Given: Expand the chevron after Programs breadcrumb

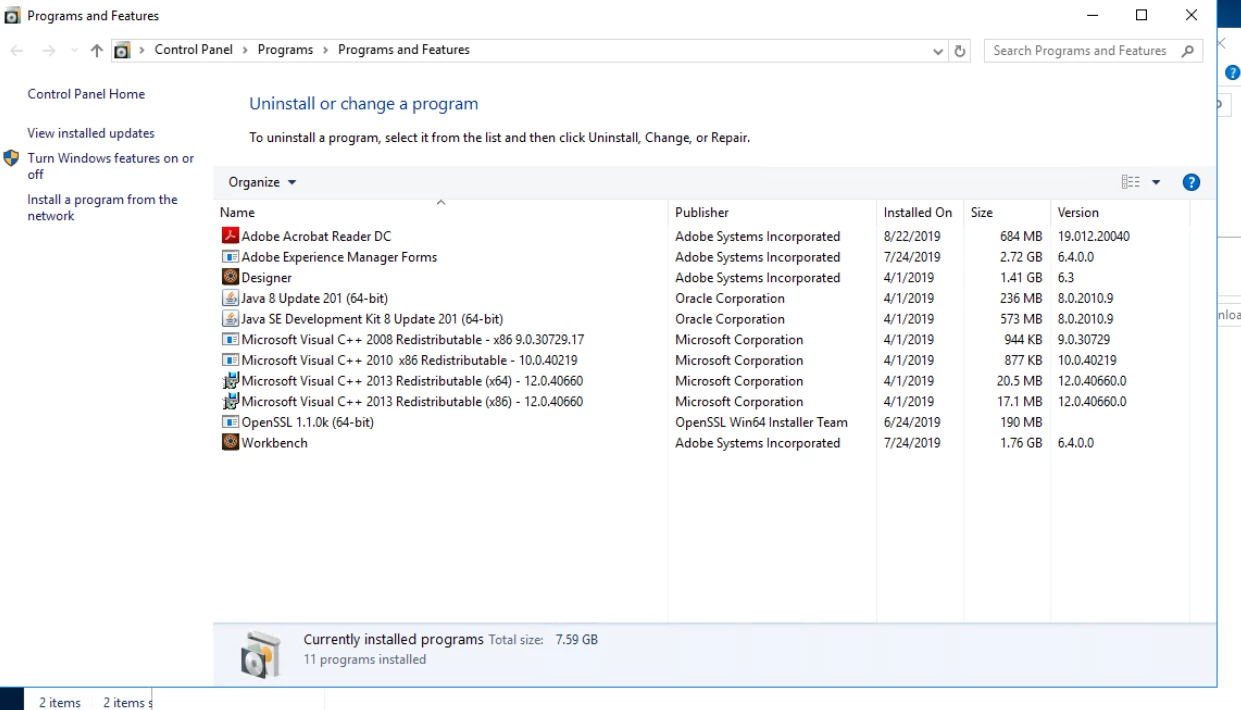Looking at the screenshot, I should 325,50.
